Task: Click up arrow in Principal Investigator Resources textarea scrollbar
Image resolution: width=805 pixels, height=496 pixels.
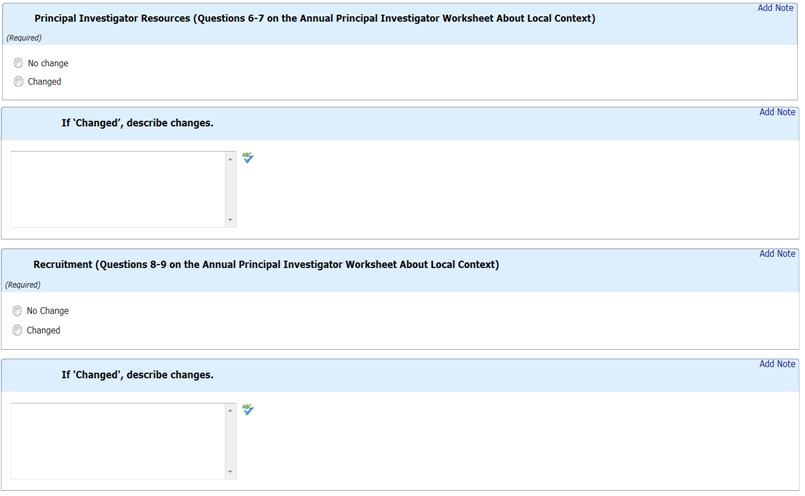Action: pos(230,159)
